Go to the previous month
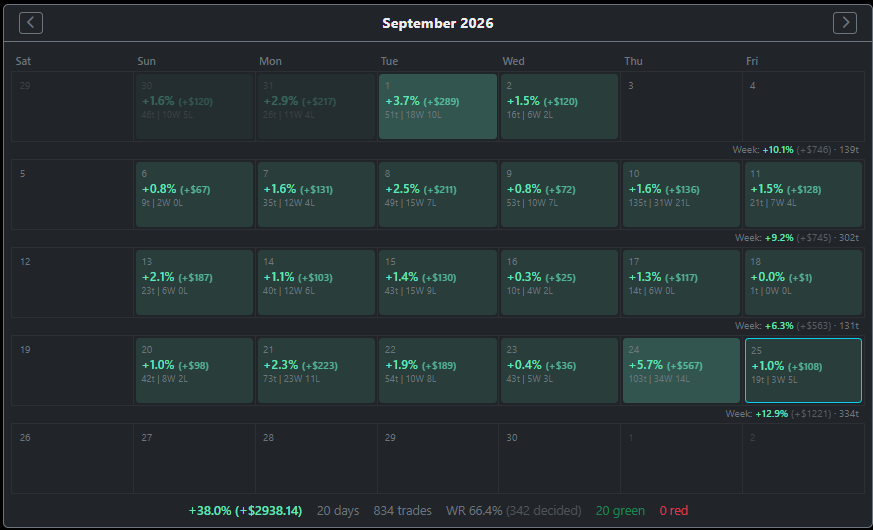Screen dimensions: 873x530 tap(31, 23)
